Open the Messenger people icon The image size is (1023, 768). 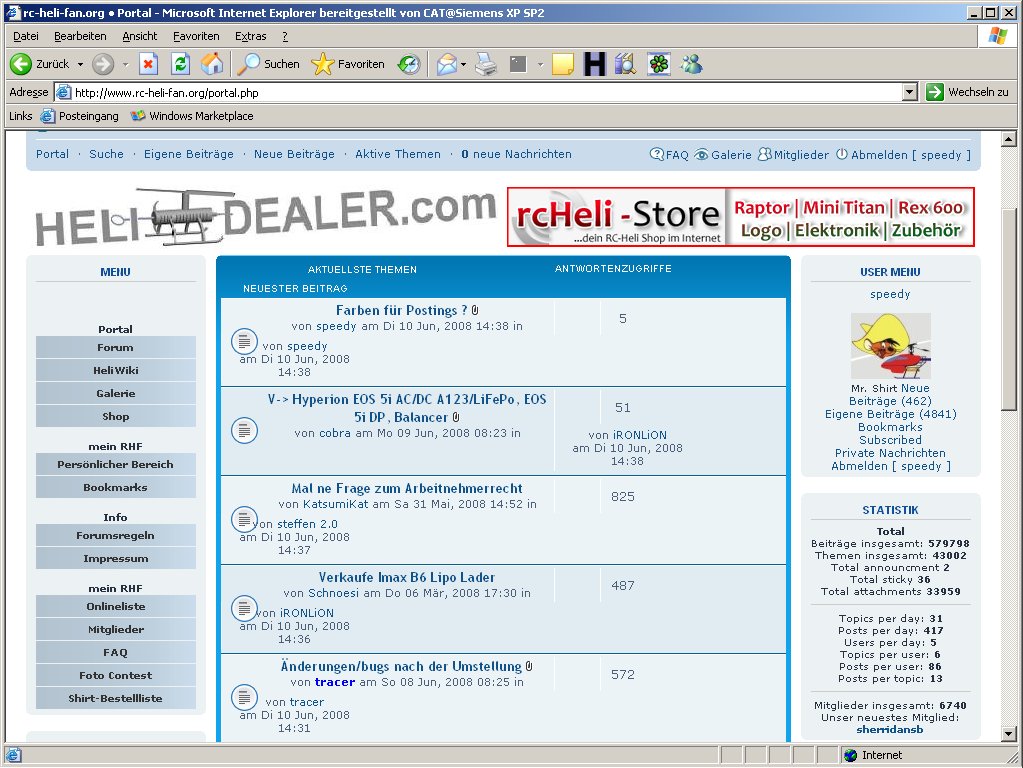click(x=692, y=64)
